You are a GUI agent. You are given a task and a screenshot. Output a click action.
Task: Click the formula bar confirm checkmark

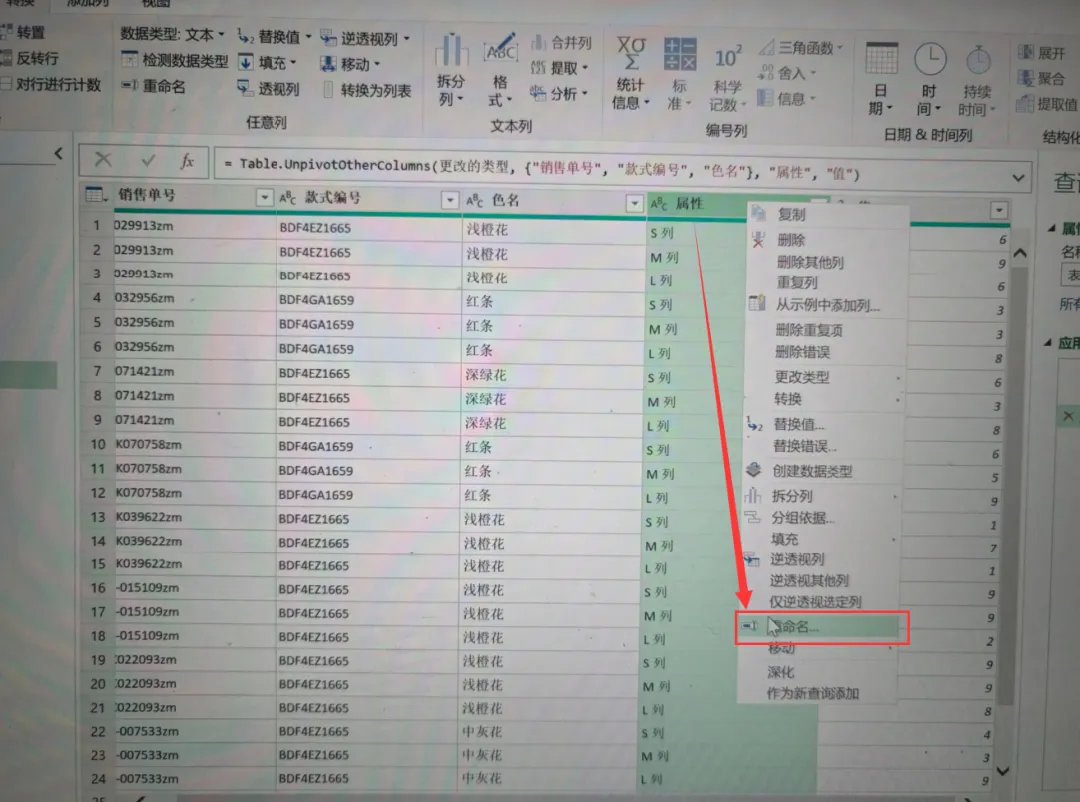pos(147,161)
